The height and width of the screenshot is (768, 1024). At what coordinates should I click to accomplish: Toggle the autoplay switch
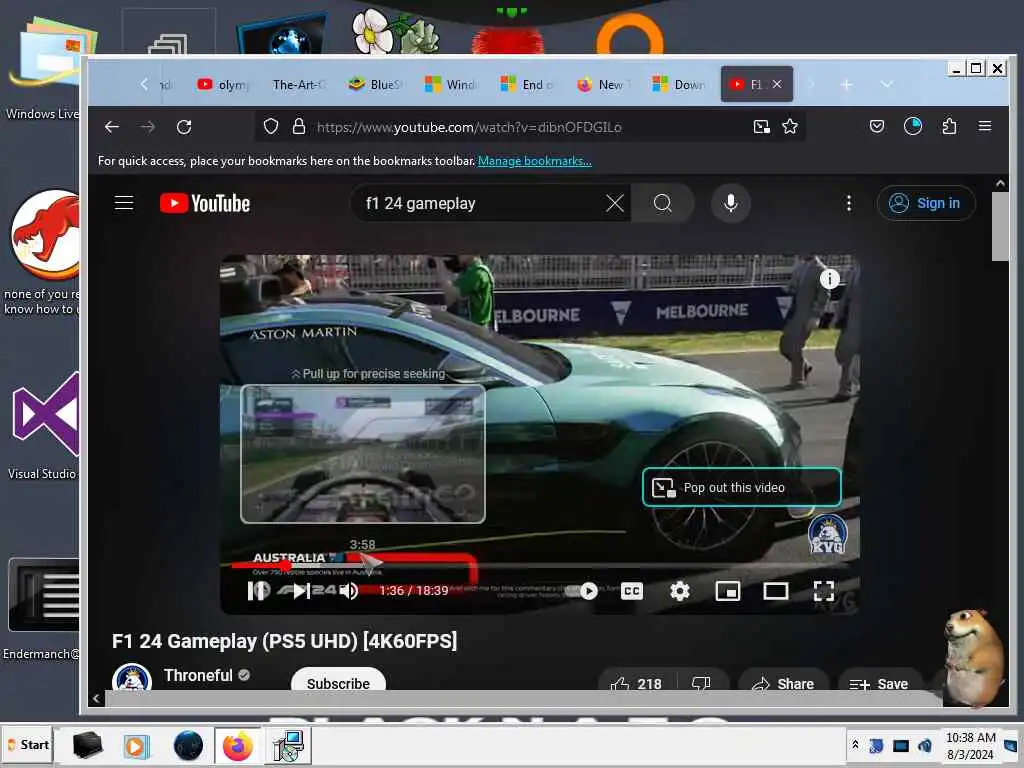tap(583, 591)
